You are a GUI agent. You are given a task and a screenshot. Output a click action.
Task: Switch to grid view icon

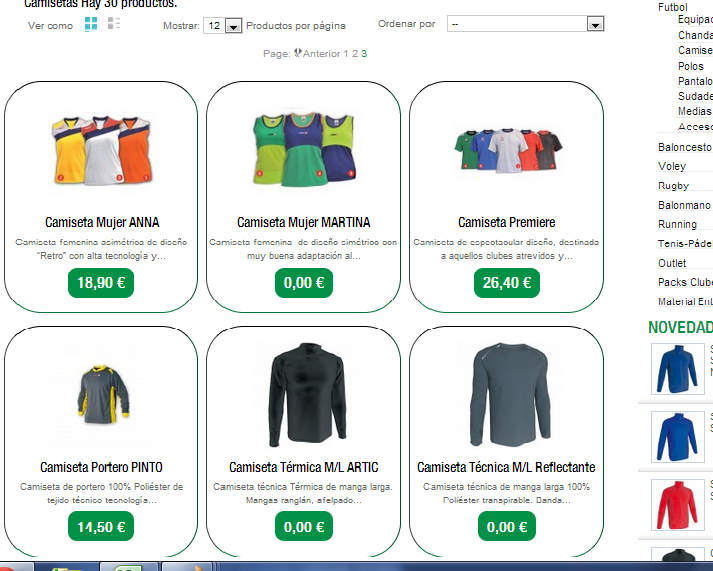coord(91,24)
